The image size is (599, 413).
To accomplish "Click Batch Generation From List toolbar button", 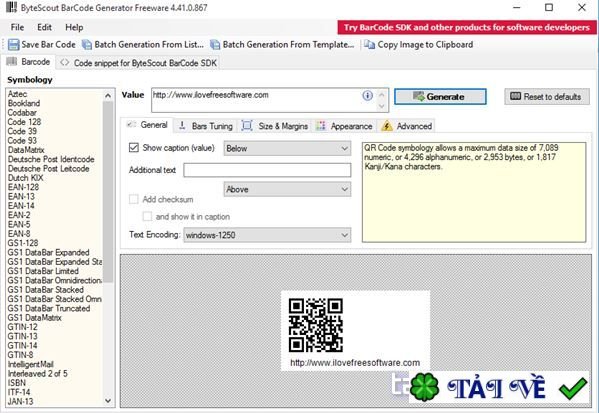I will click(x=143, y=45).
